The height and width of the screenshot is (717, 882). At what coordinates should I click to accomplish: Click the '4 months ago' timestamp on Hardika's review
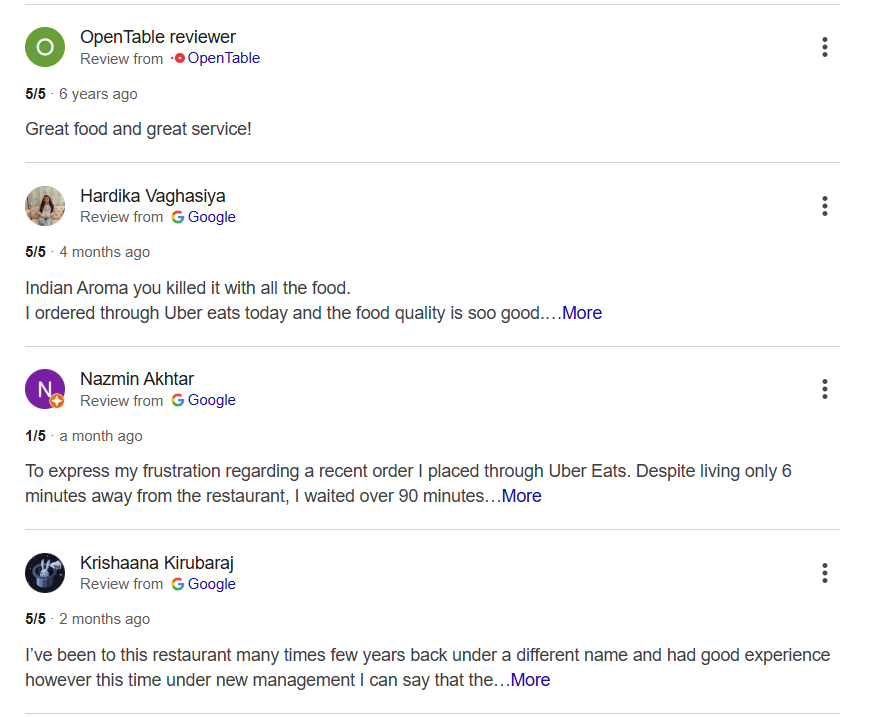[x=104, y=251]
